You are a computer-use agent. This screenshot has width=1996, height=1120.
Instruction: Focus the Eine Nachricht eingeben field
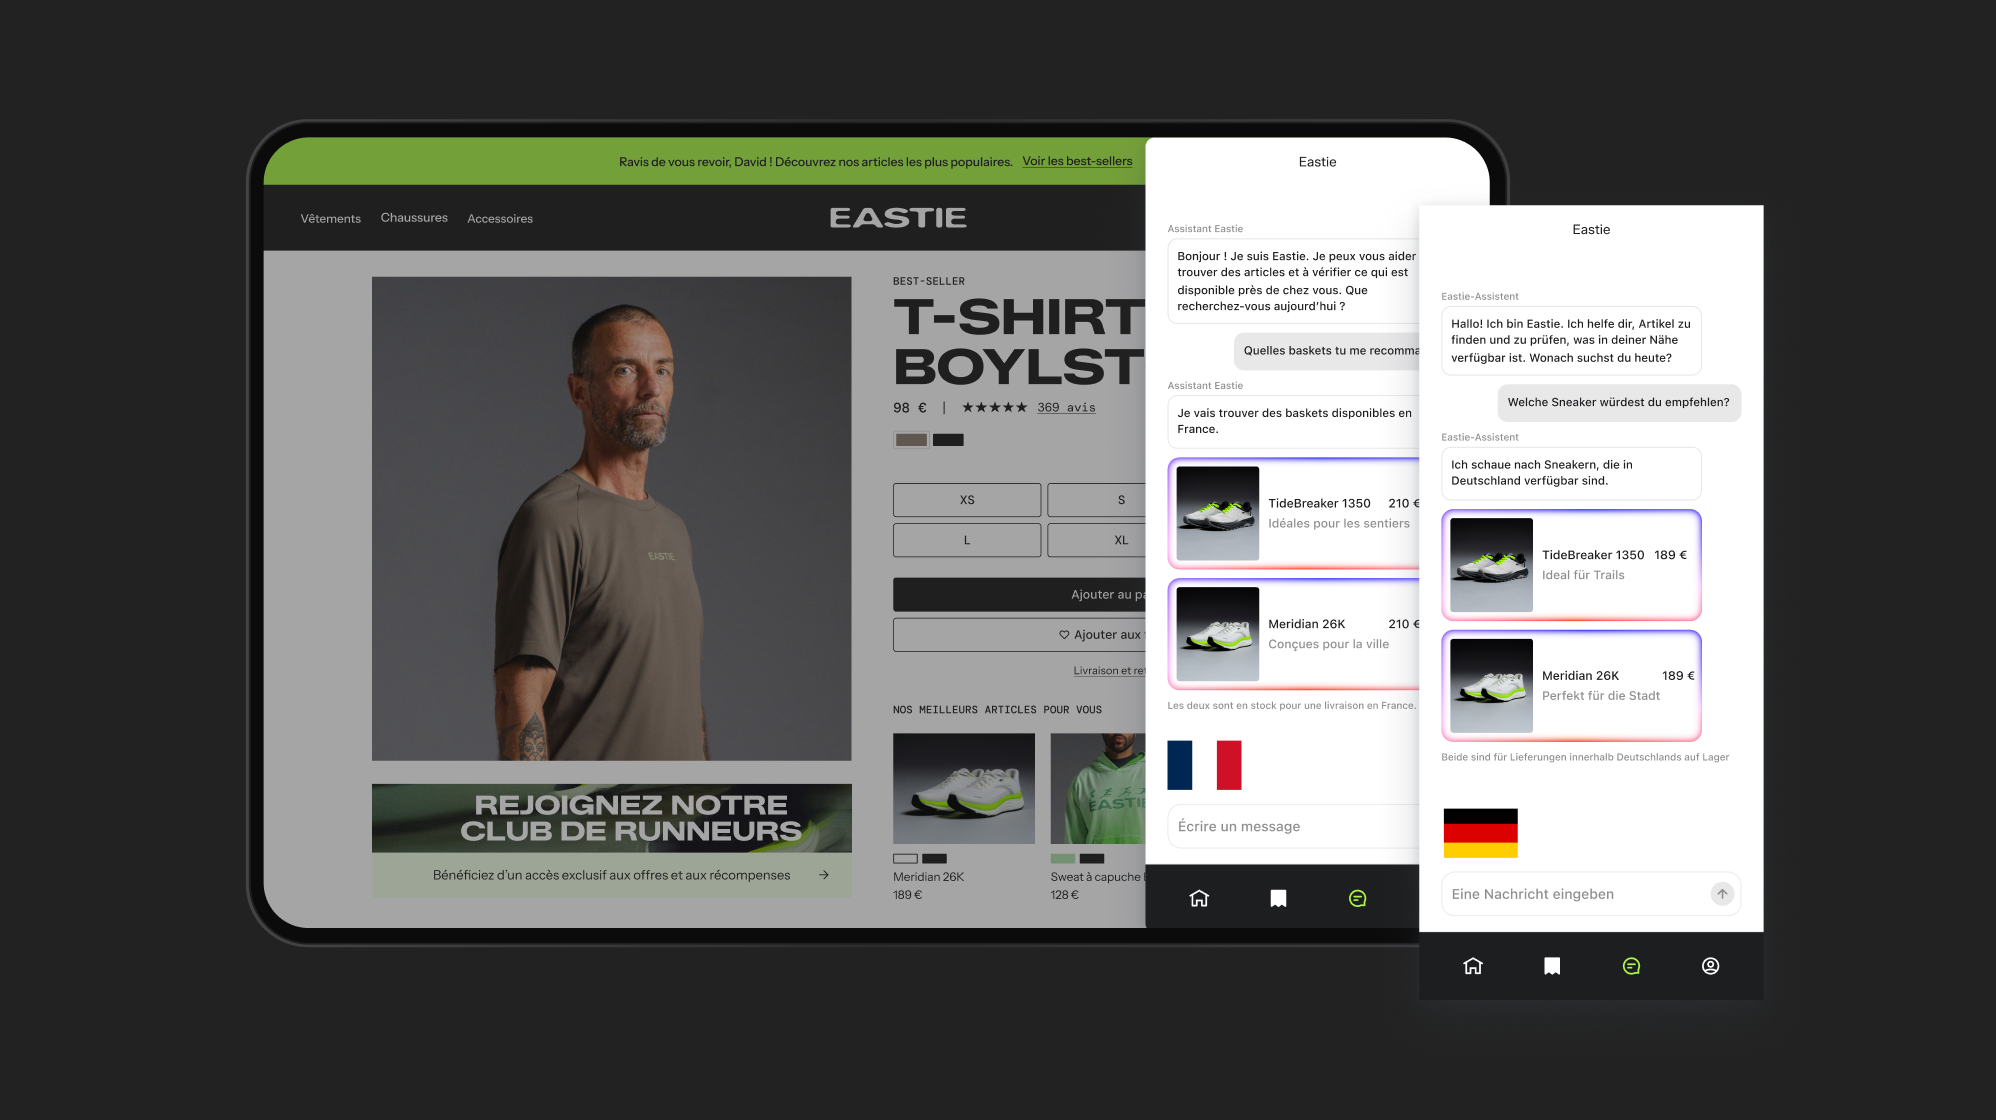1591,894
